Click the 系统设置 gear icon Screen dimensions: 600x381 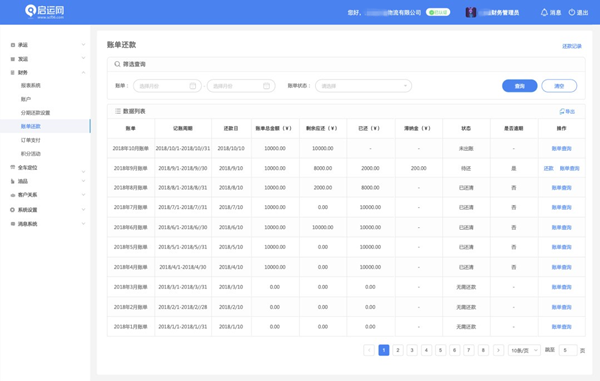13,210
